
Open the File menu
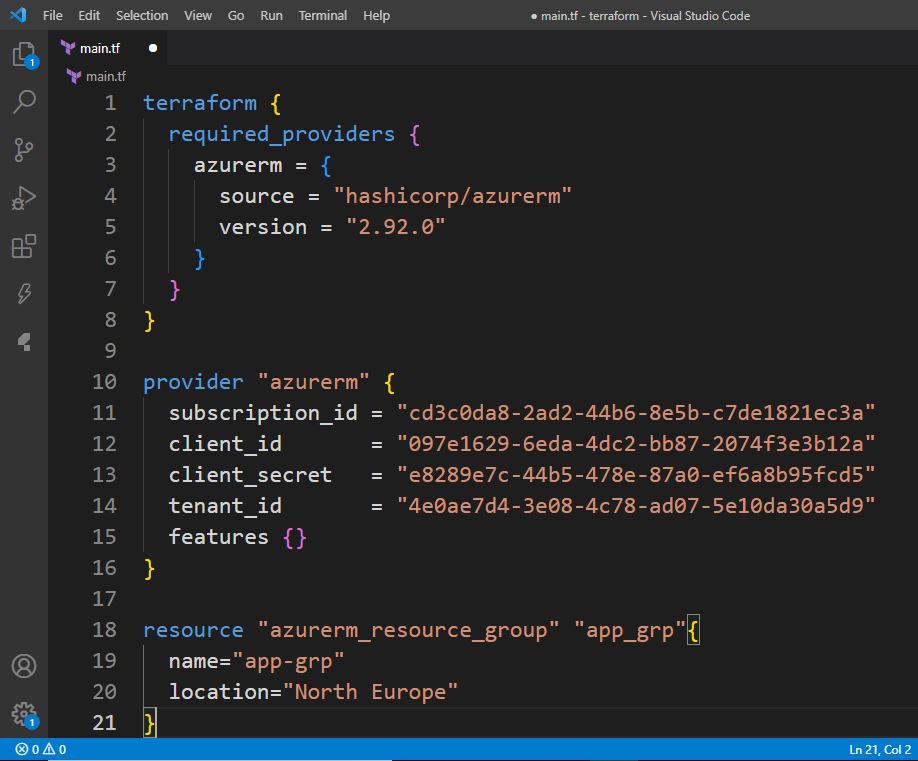[52, 15]
